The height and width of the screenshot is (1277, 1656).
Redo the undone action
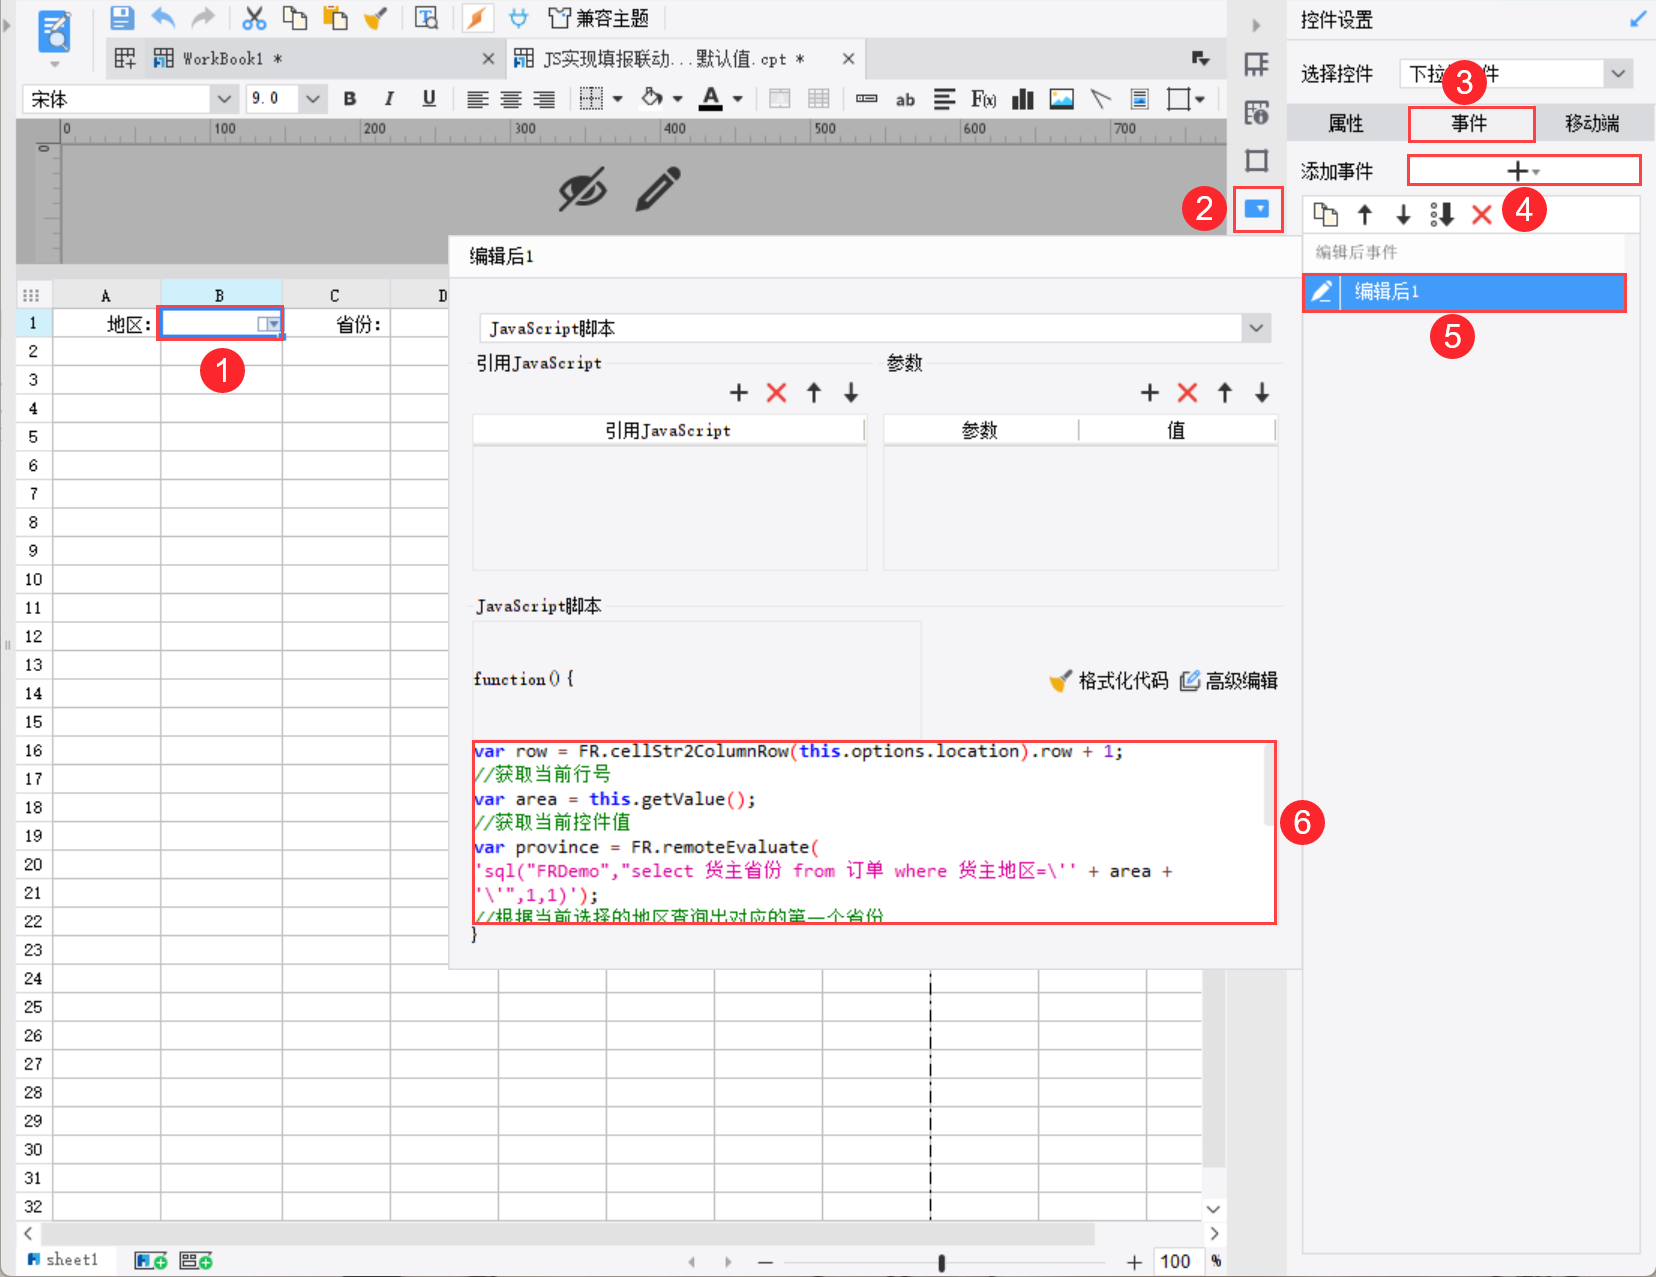click(204, 18)
